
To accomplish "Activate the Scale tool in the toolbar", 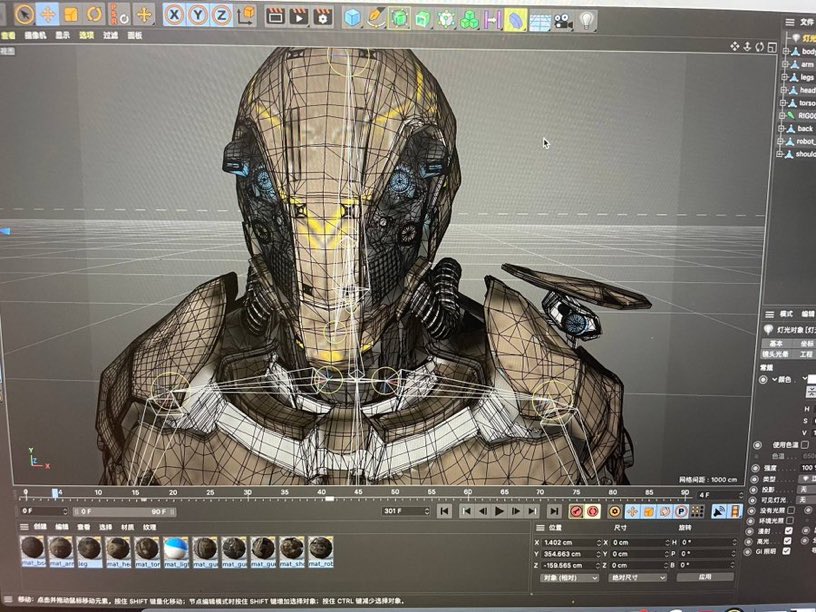I will [x=71, y=15].
